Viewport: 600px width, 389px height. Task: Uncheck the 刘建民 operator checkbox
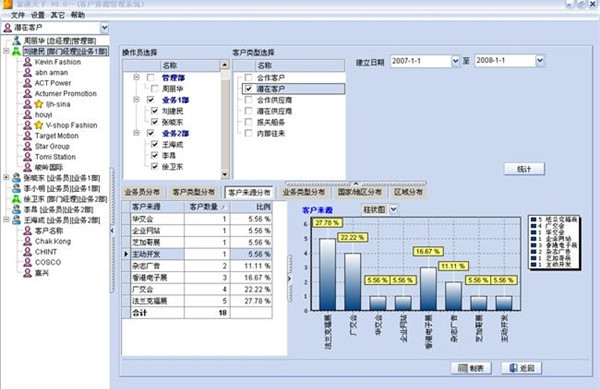coord(155,111)
